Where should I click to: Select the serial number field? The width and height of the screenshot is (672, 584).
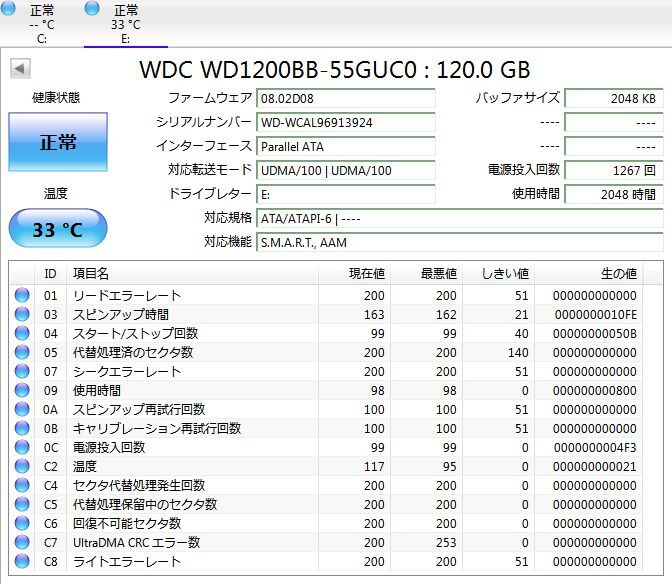tap(346, 122)
